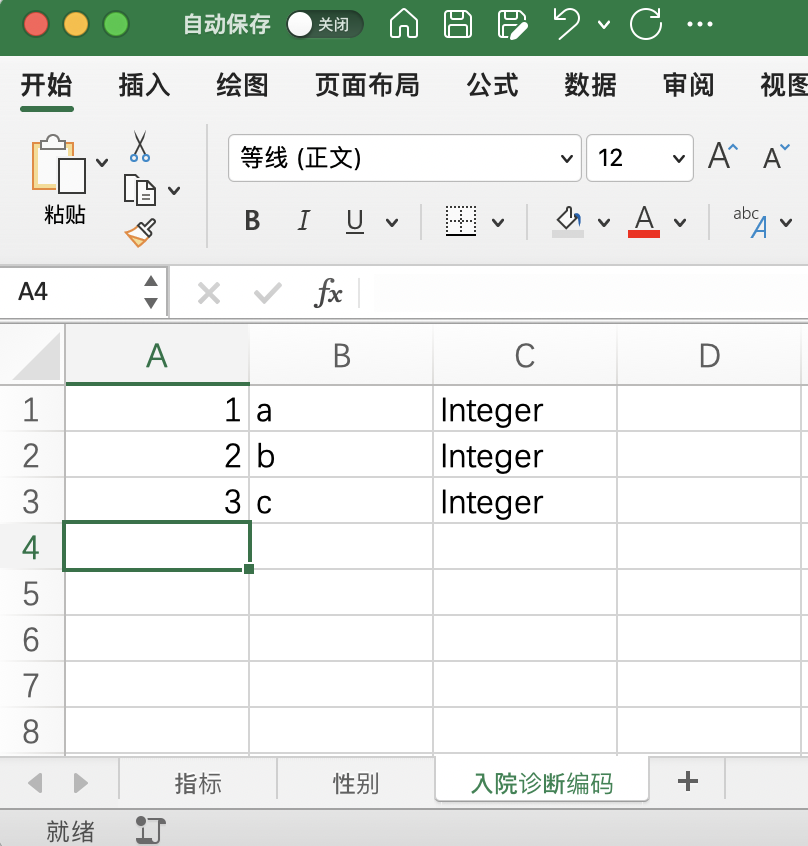808x846 pixels.
Task: Select the Format Painter brush icon
Action: pos(140,232)
